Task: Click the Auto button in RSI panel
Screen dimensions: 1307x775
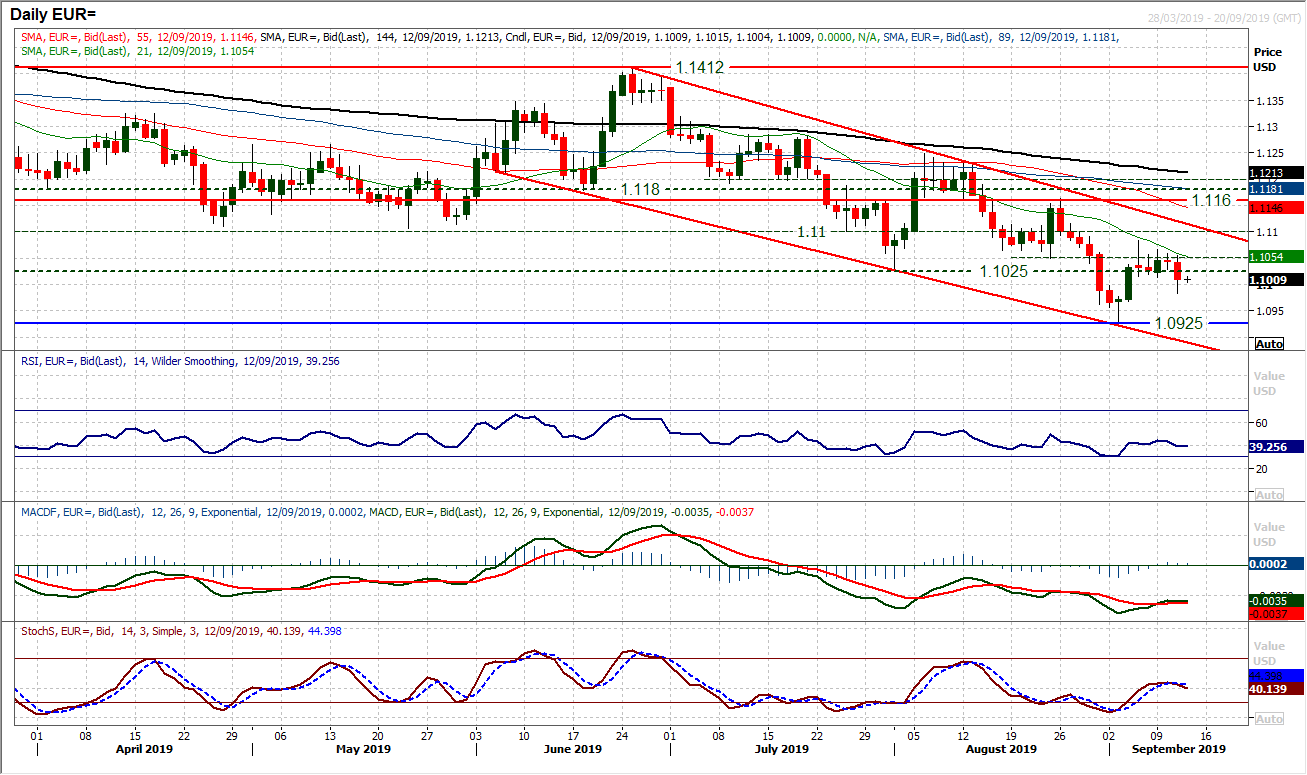Action: 1269,495
